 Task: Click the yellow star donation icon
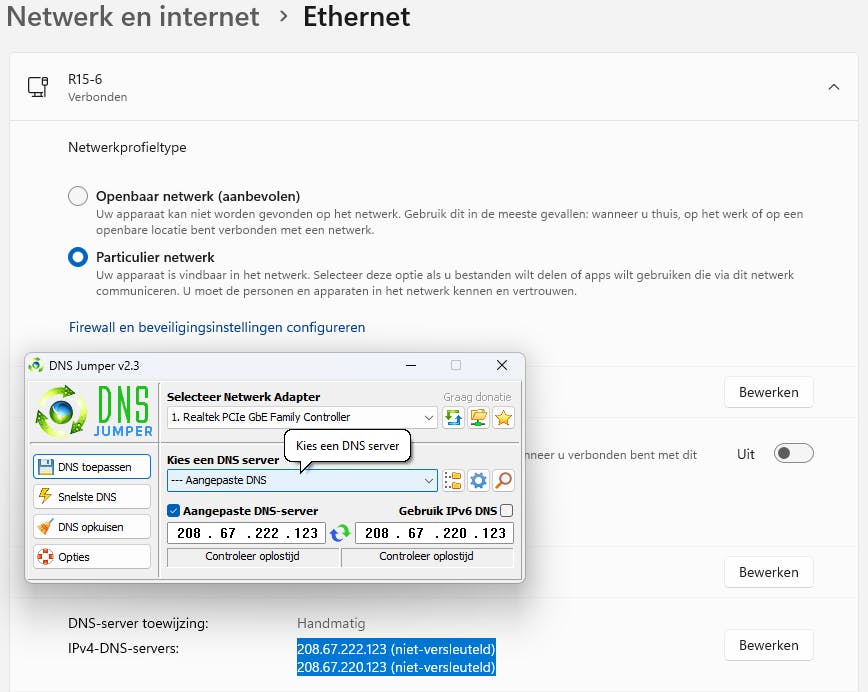click(x=503, y=417)
